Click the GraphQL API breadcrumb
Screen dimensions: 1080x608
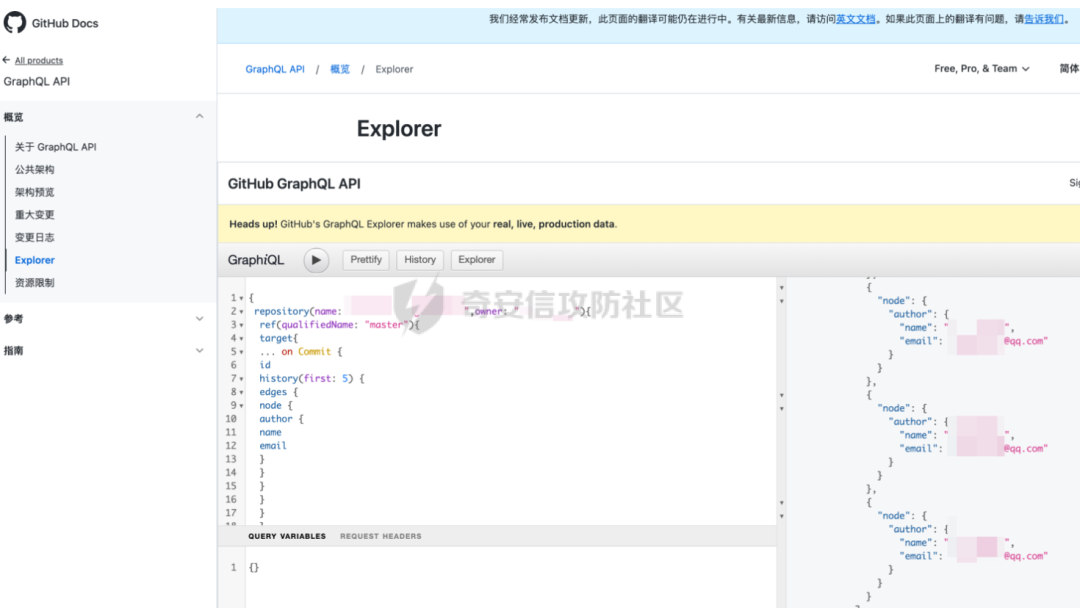coord(275,69)
